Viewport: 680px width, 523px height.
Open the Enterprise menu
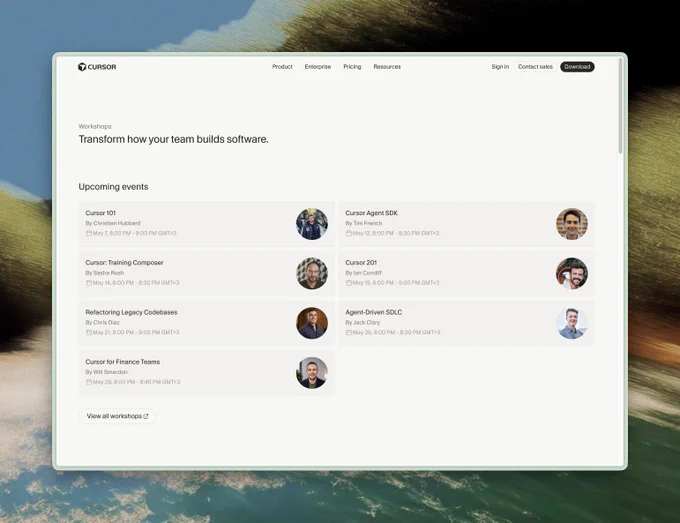point(318,67)
